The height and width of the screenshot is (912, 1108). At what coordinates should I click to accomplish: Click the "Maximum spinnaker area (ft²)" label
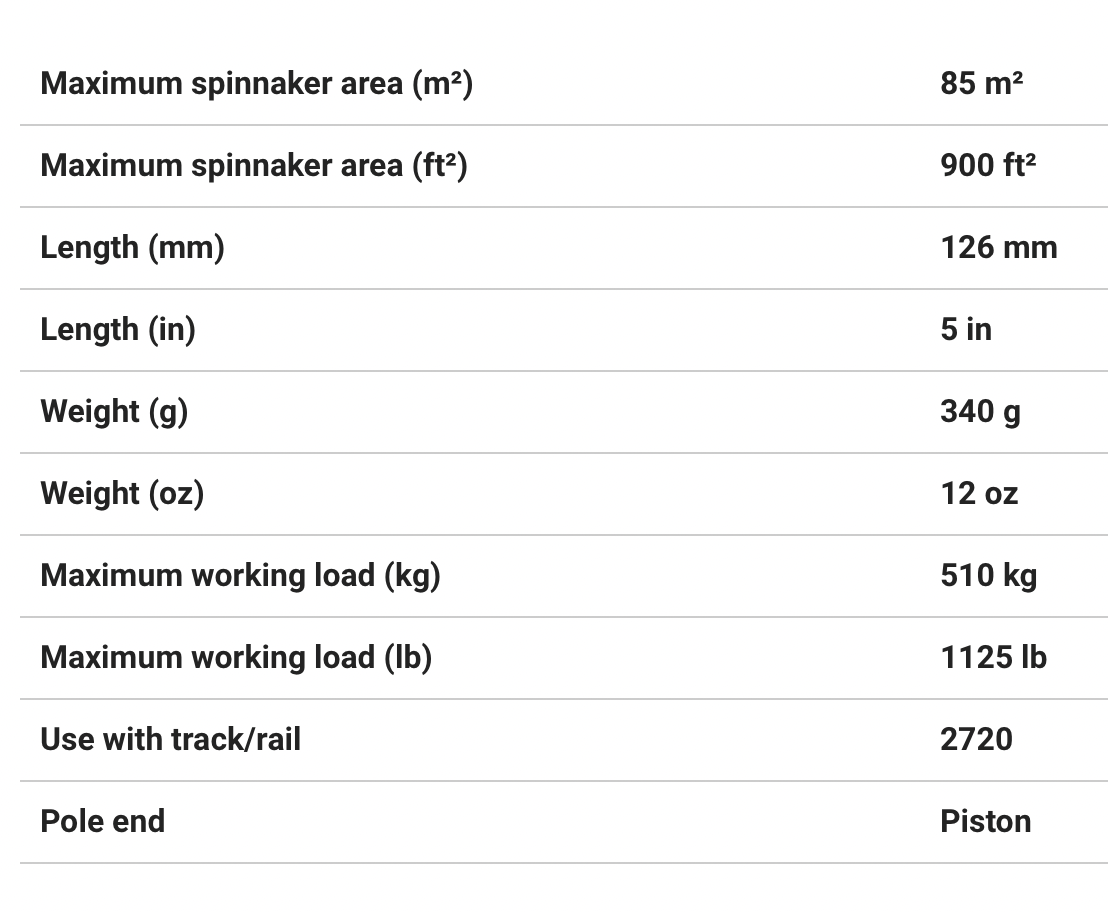(253, 165)
